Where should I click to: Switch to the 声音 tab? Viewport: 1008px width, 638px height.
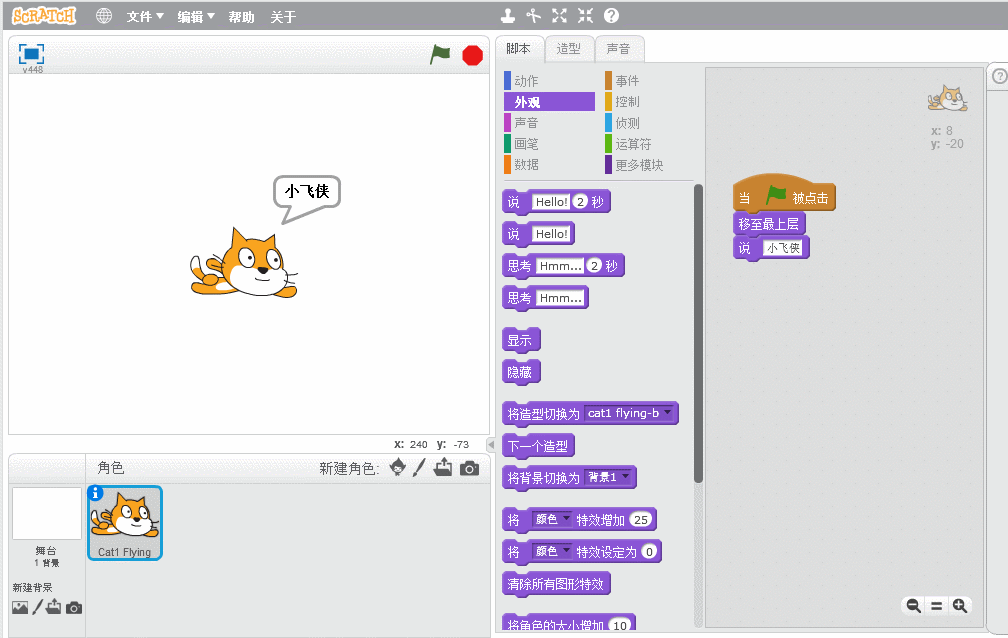(619, 49)
